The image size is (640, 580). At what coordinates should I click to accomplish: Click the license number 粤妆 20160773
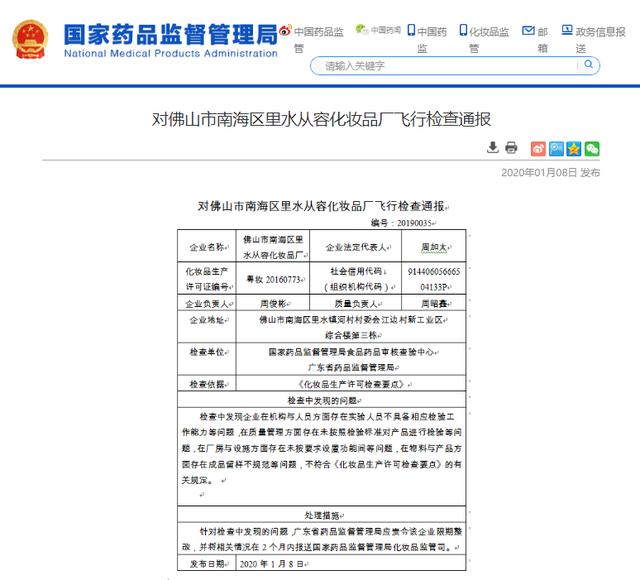(273, 280)
